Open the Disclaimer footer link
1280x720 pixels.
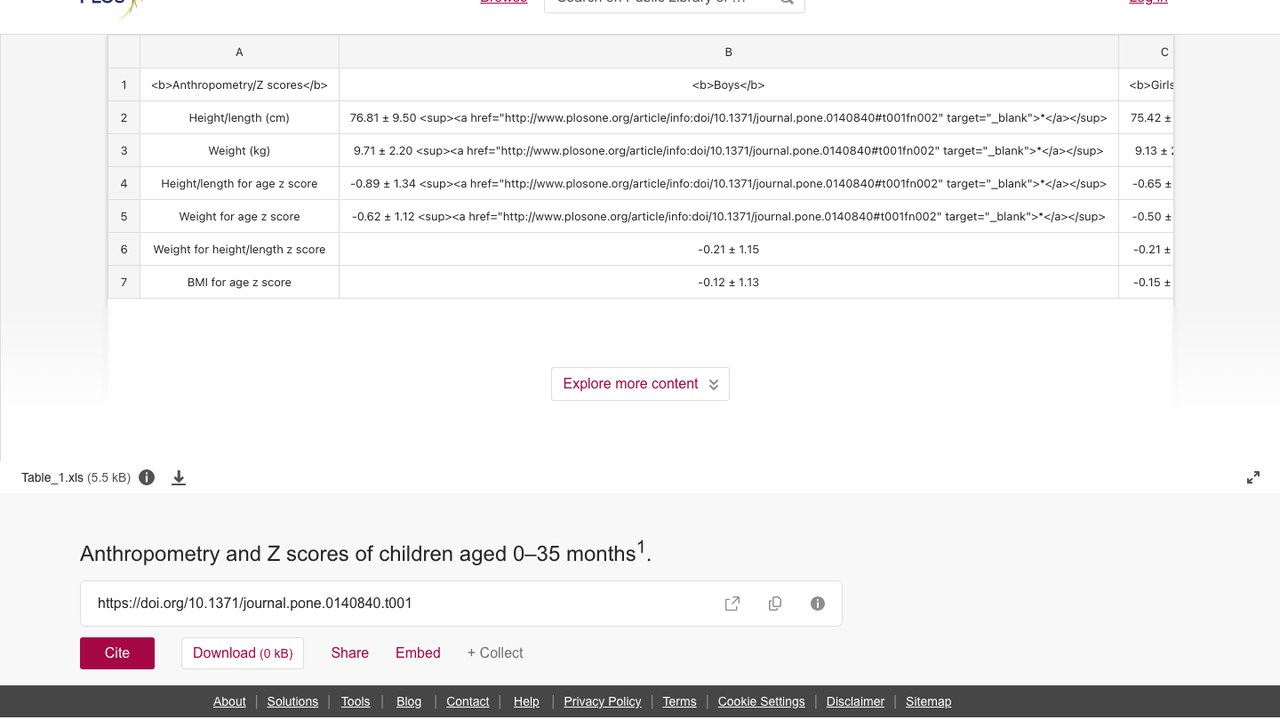[x=855, y=702]
